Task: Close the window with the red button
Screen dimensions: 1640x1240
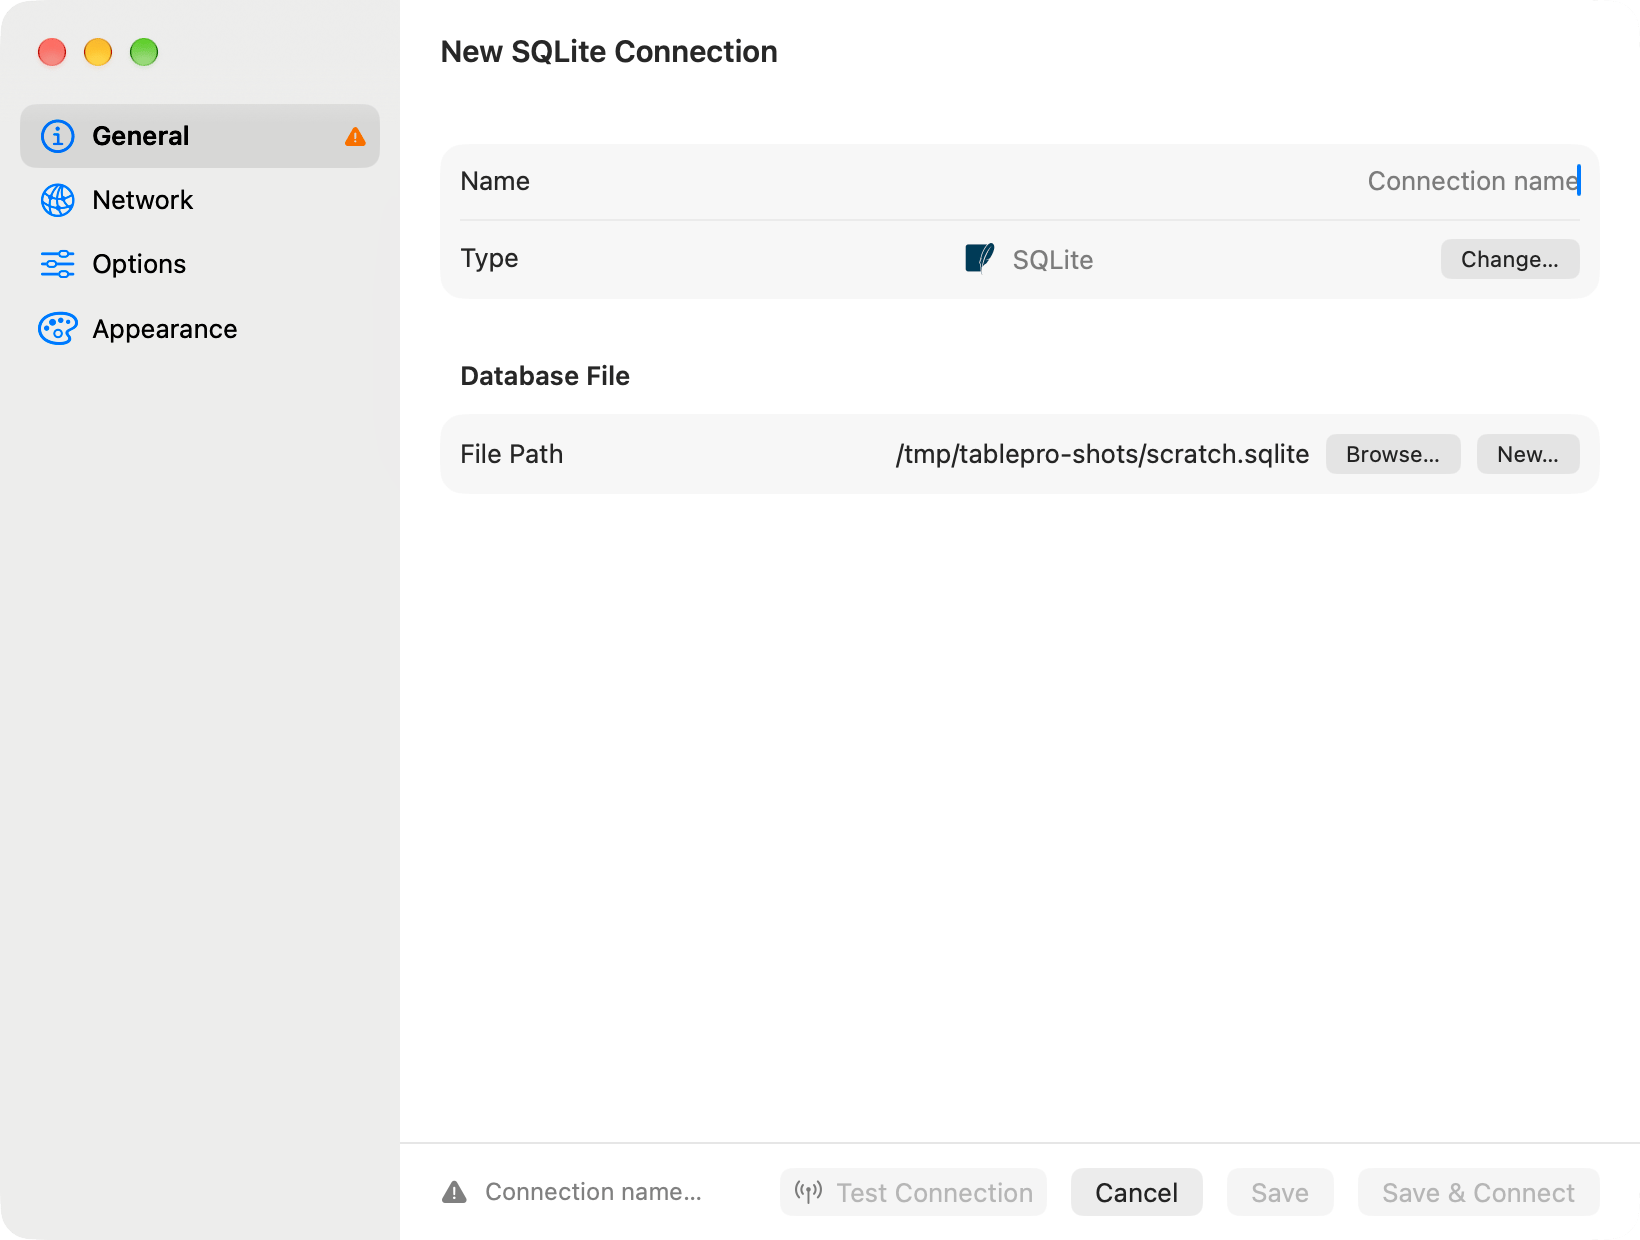Action: coord(52,52)
